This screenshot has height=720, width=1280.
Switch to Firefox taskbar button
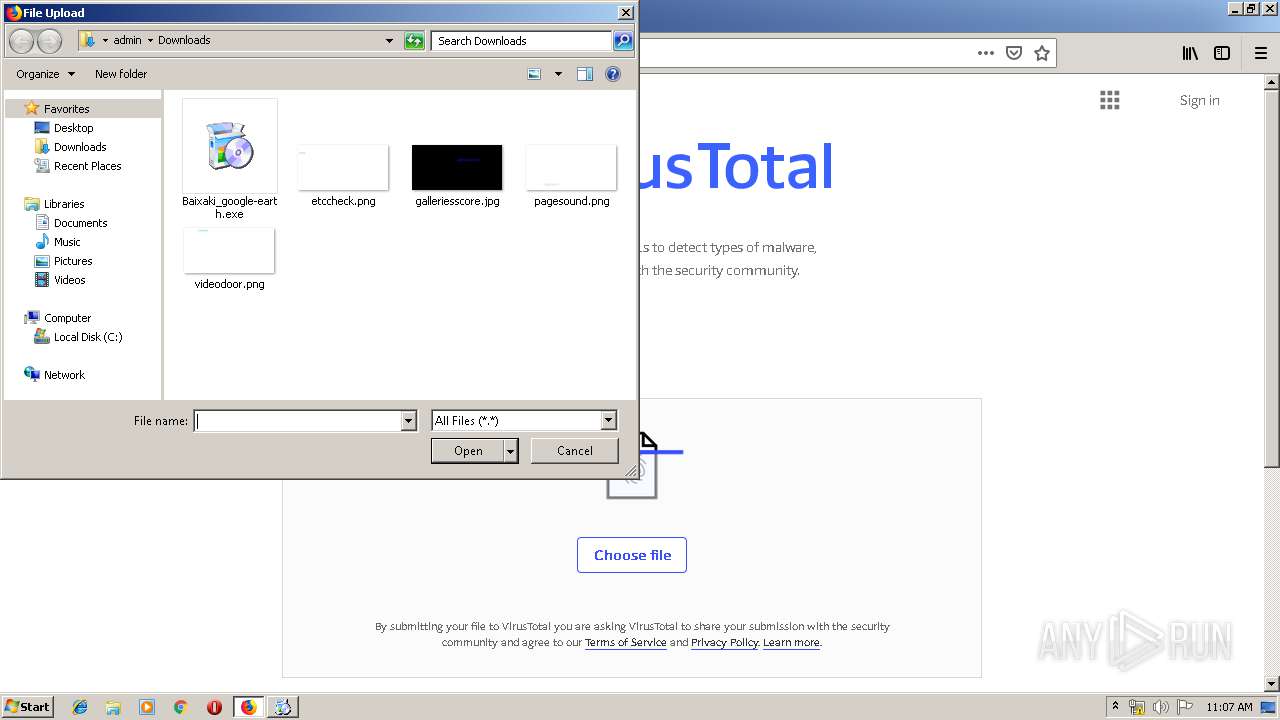pyautogui.click(x=249, y=707)
